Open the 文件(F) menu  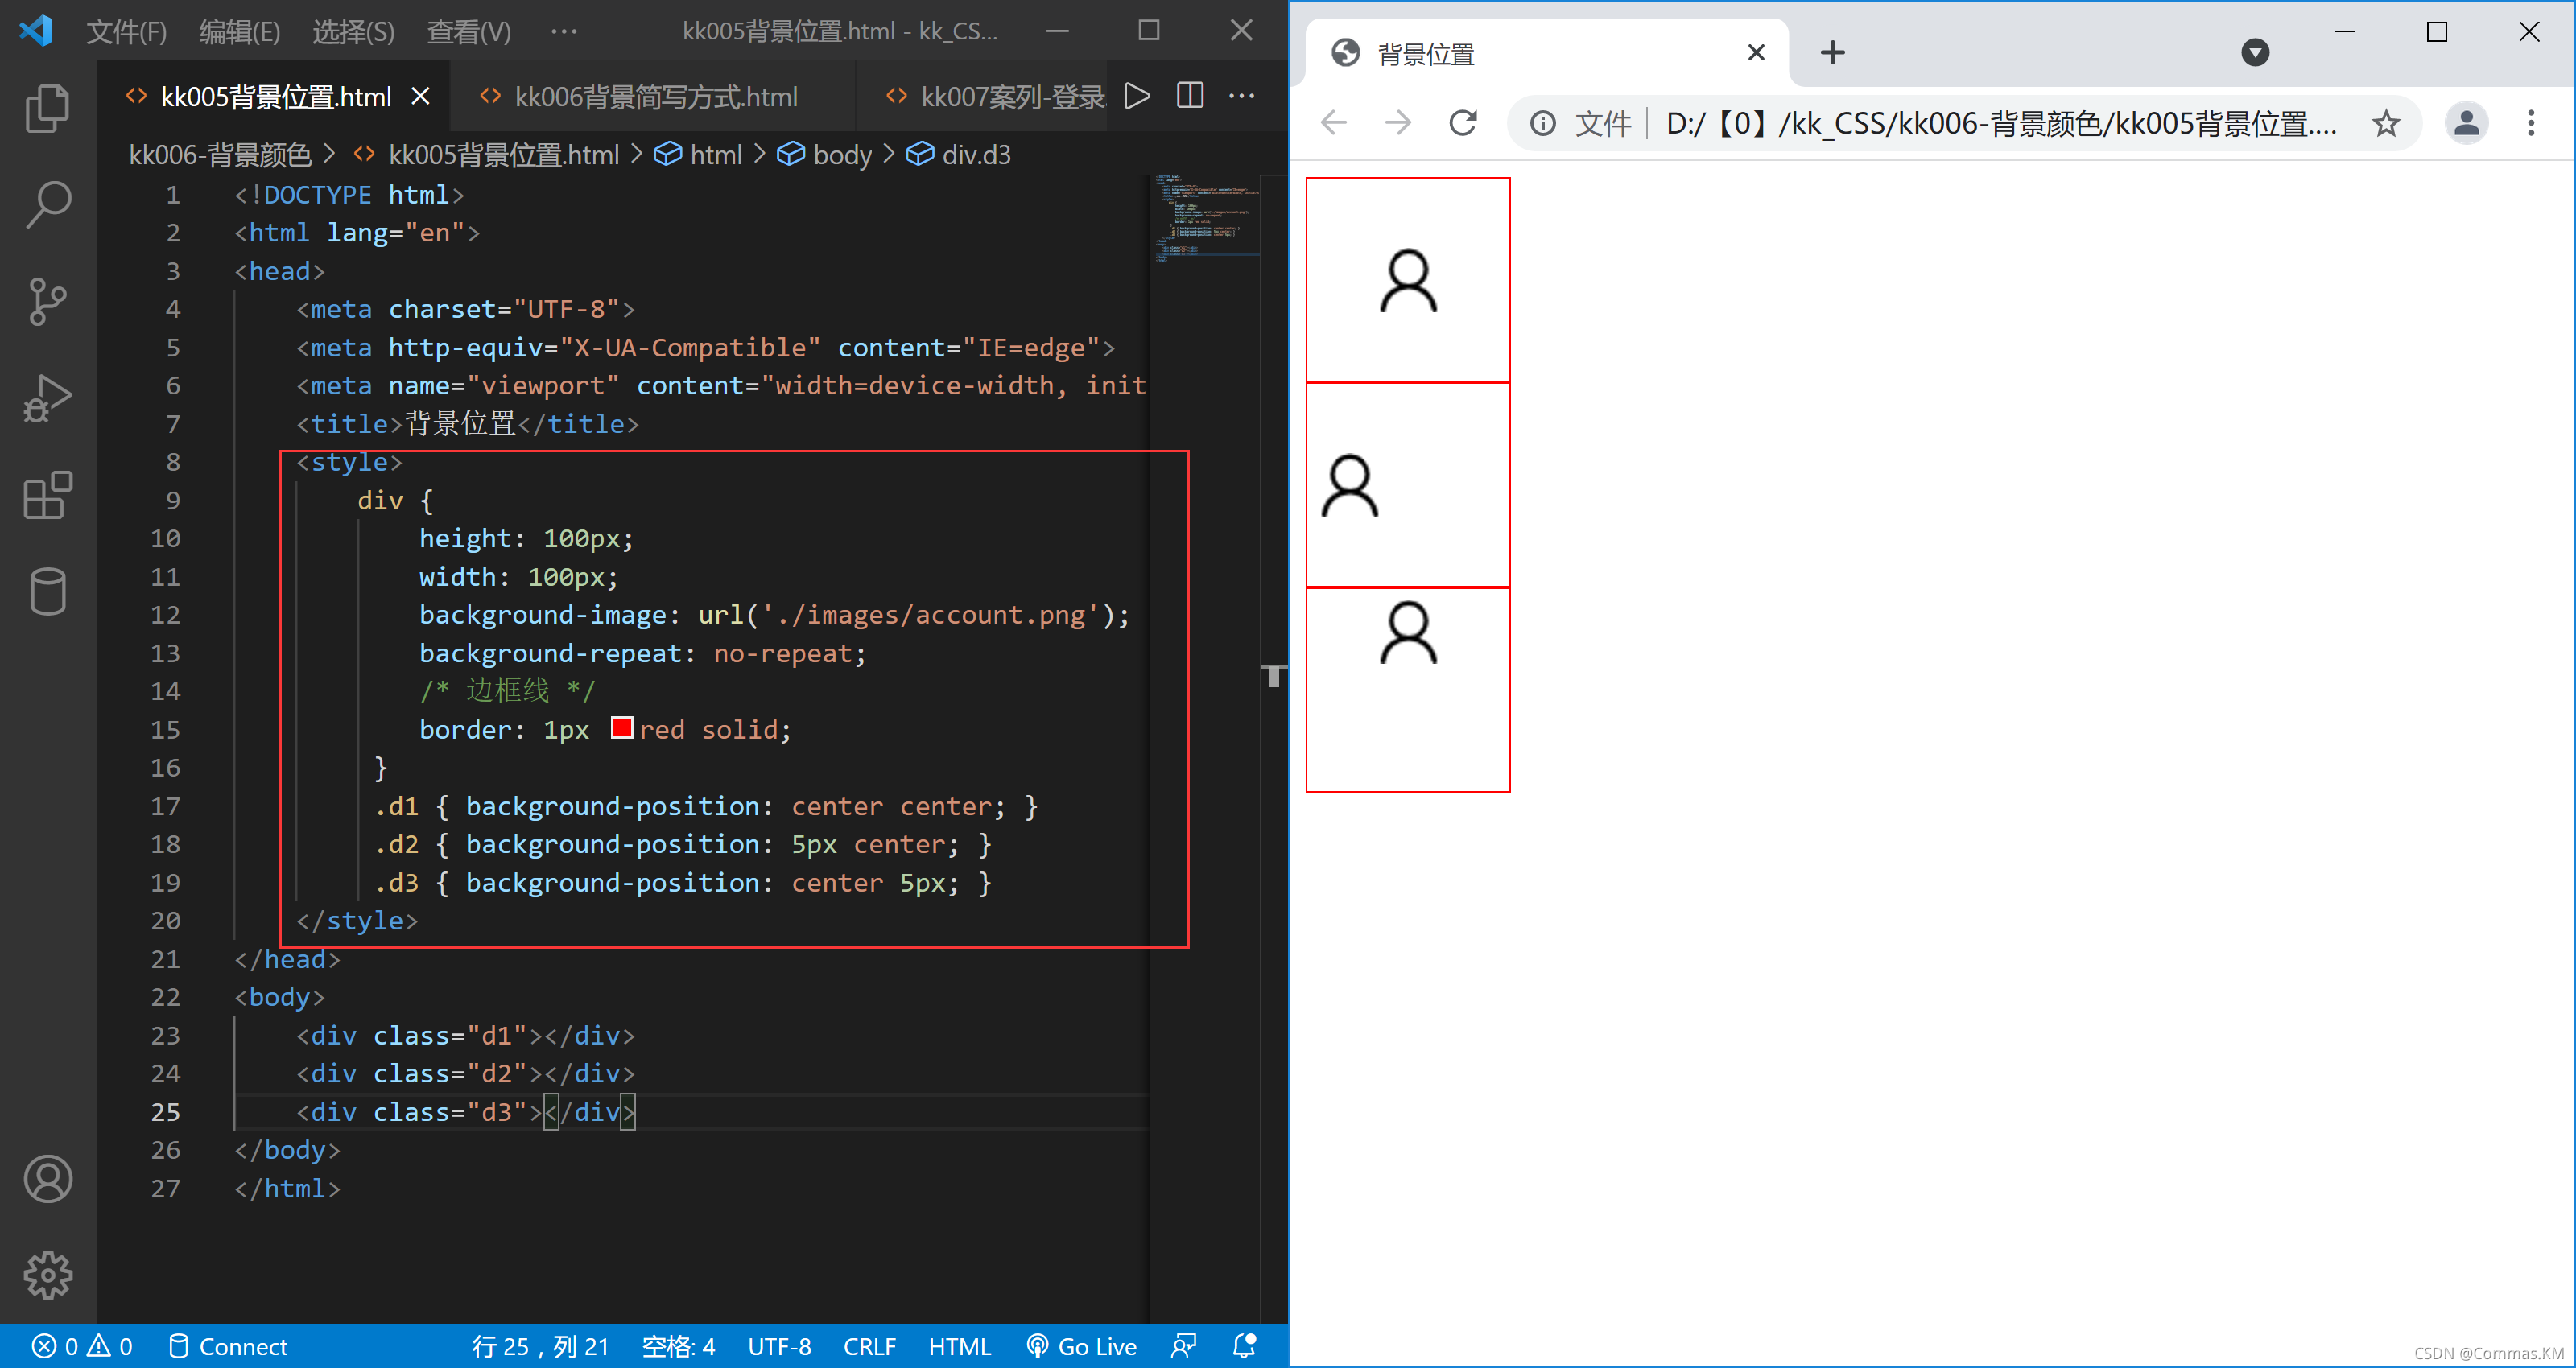point(126,31)
